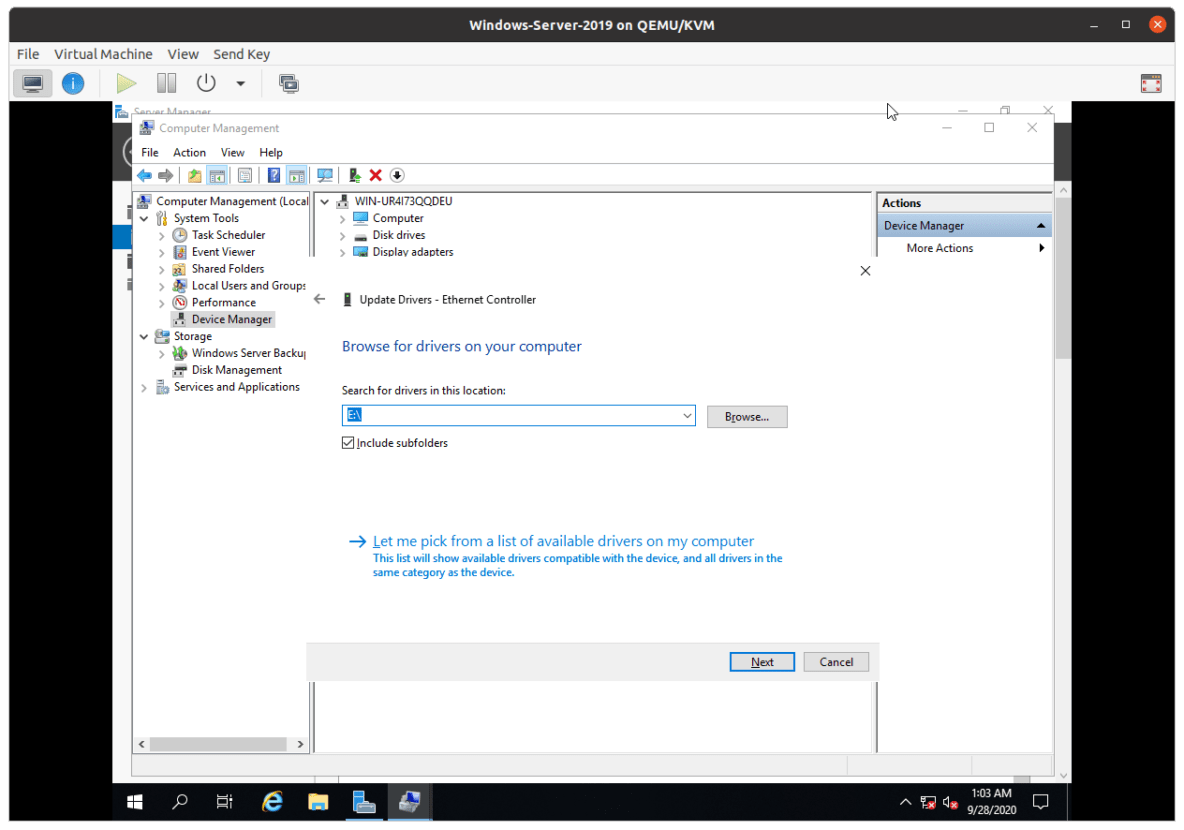Click the Scan for hardware changes icon
Viewport: 1184px width, 830px height.
coord(325,175)
